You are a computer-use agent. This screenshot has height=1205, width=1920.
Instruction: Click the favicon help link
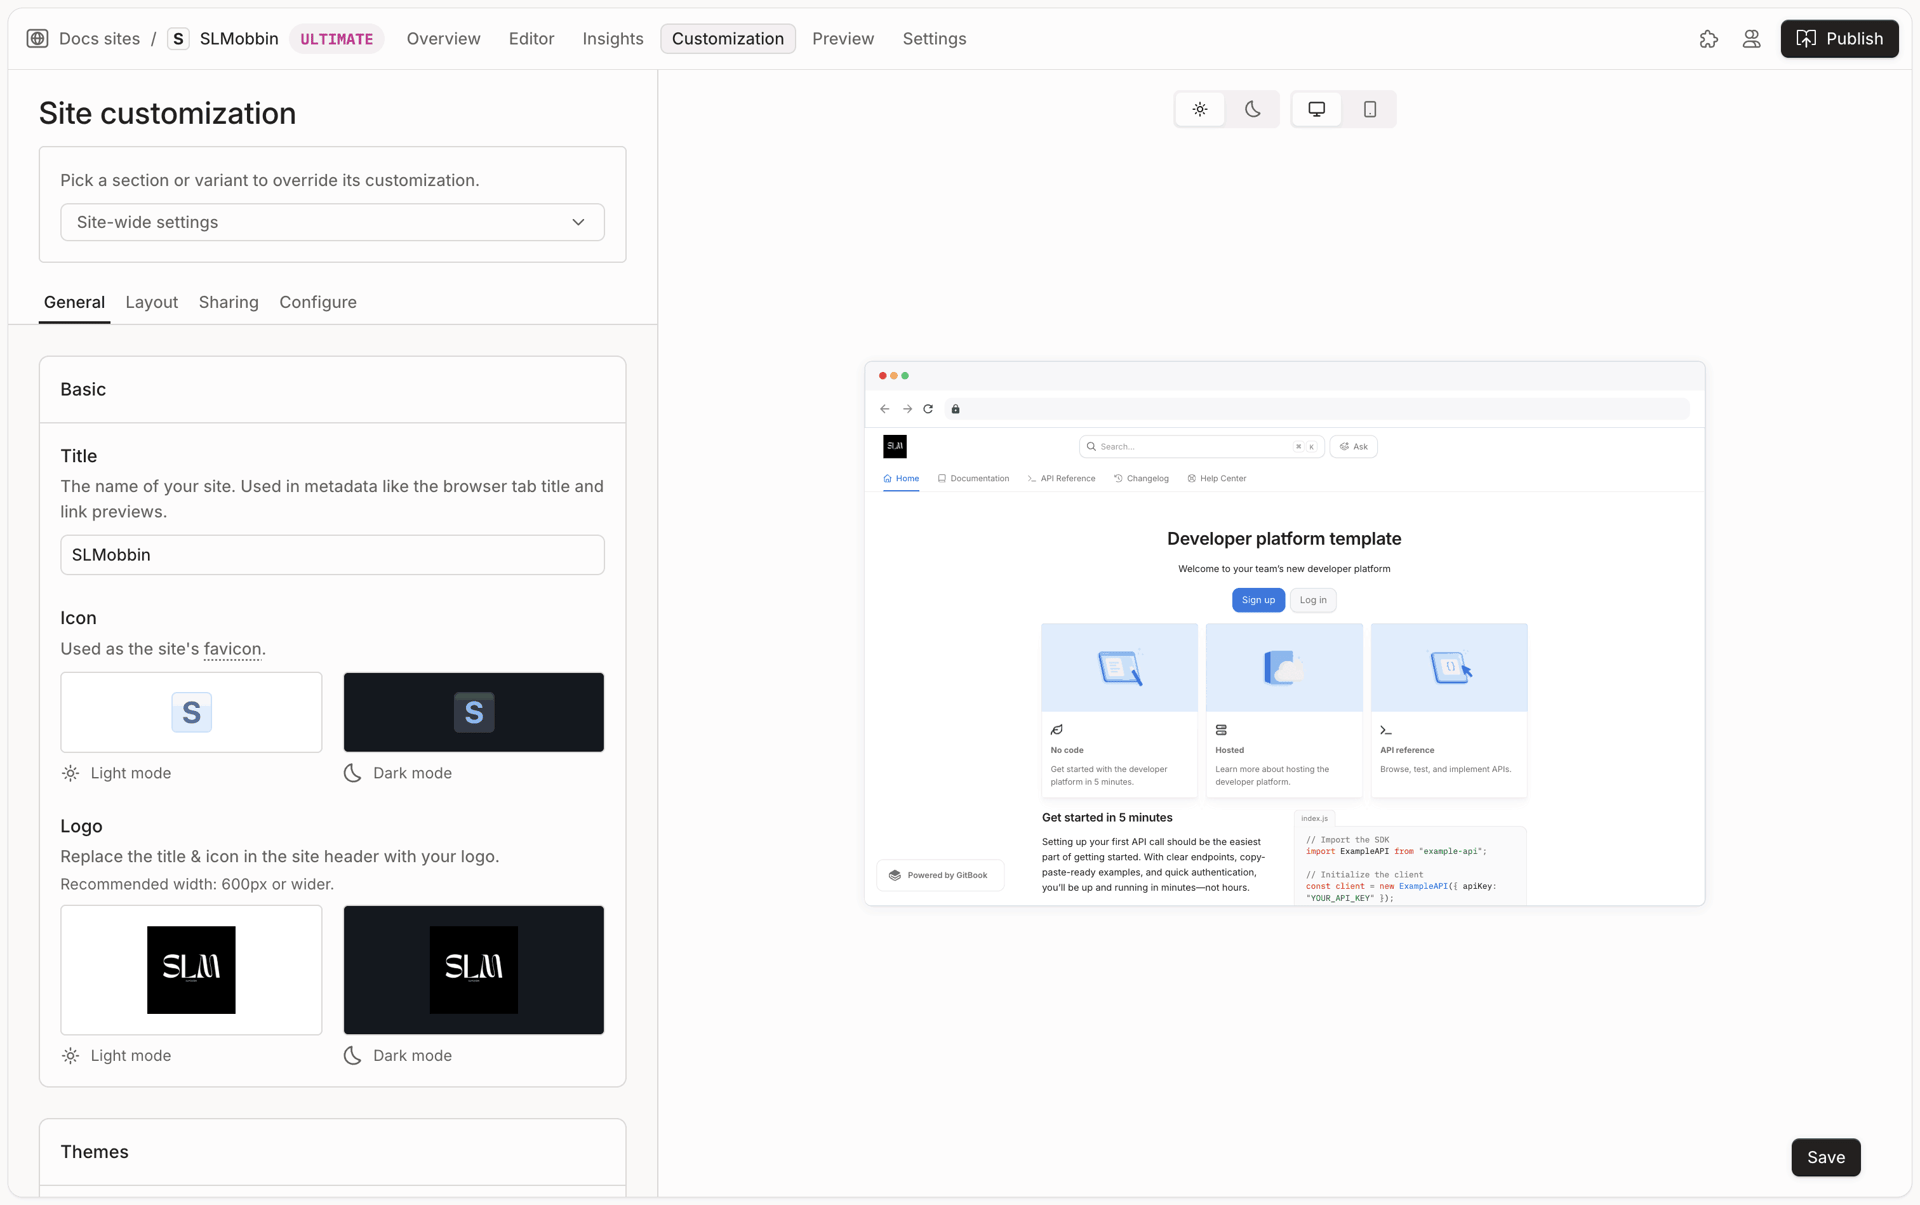(232, 649)
